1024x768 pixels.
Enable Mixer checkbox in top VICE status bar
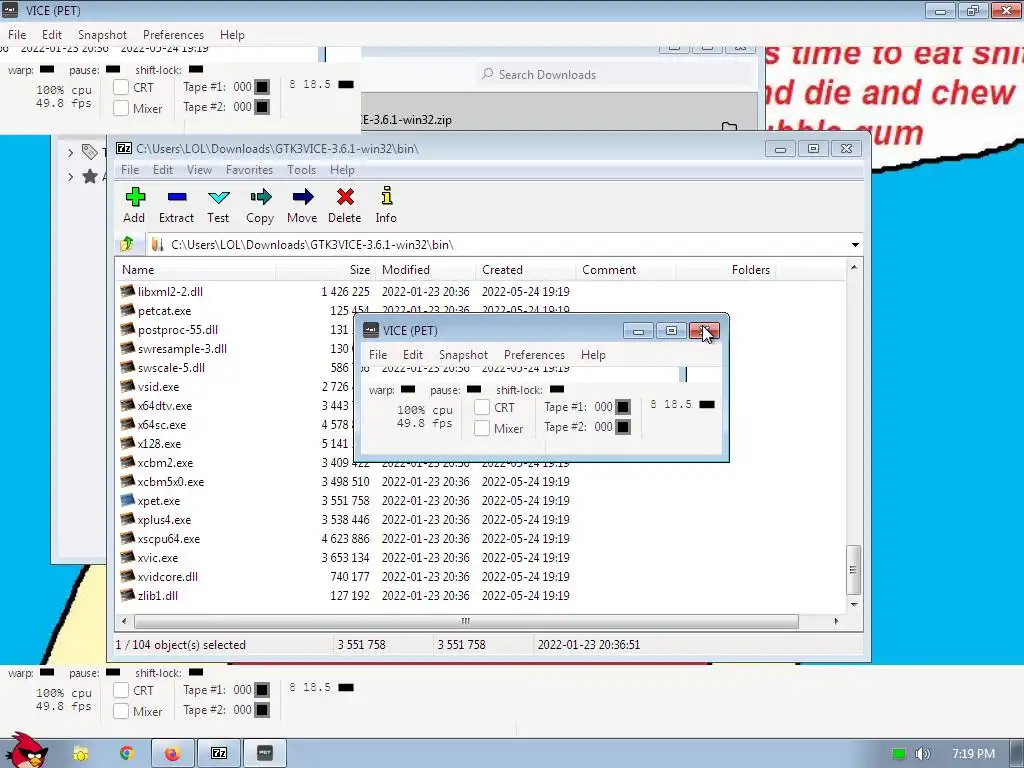tap(121, 108)
